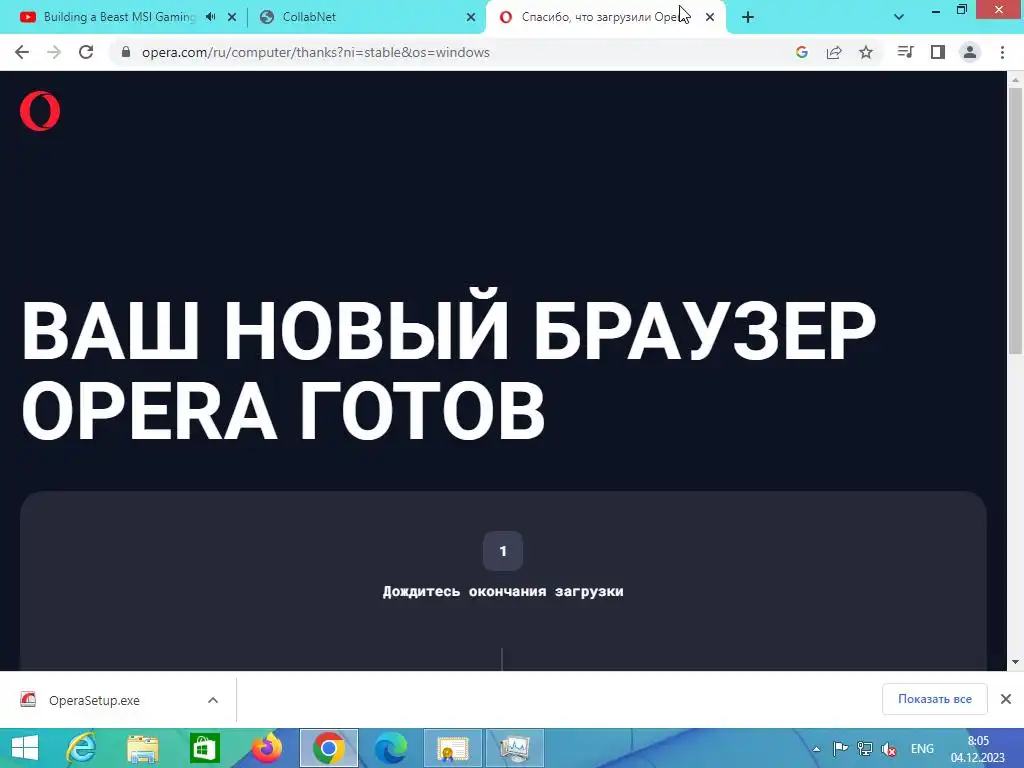Change the ENG input language

coord(922,748)
